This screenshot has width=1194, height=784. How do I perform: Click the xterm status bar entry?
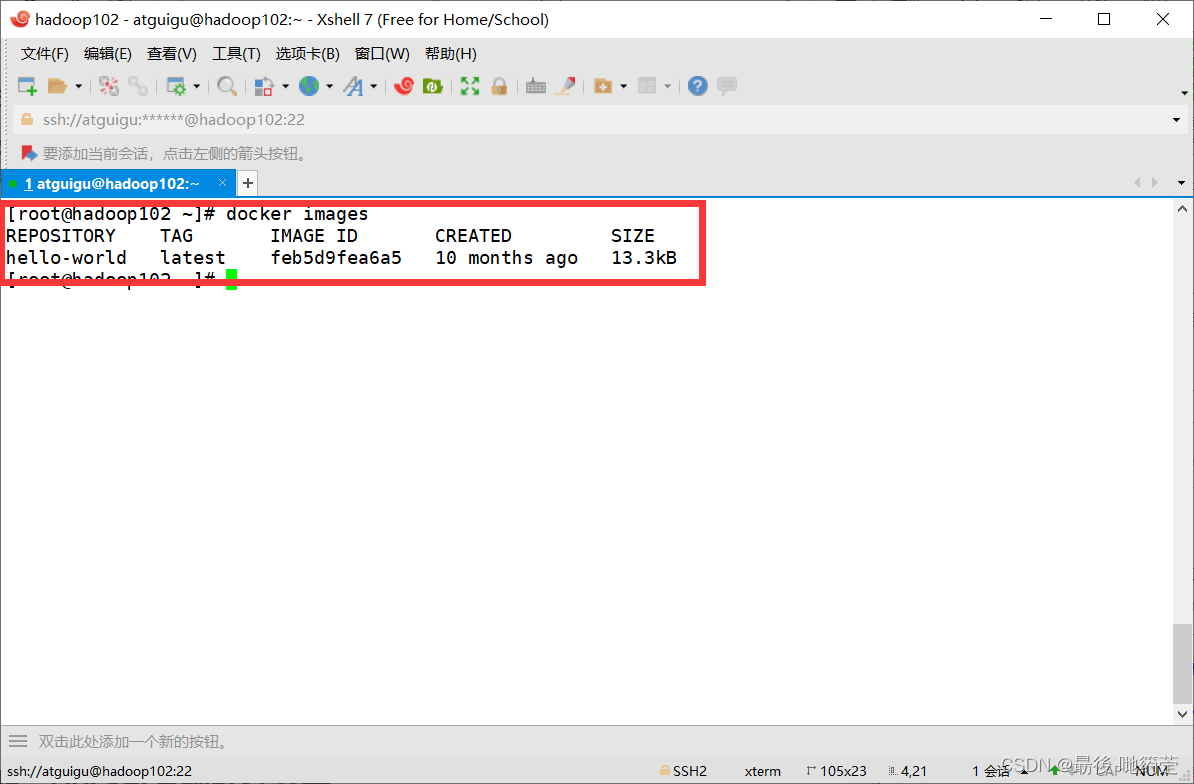(762, 771)
